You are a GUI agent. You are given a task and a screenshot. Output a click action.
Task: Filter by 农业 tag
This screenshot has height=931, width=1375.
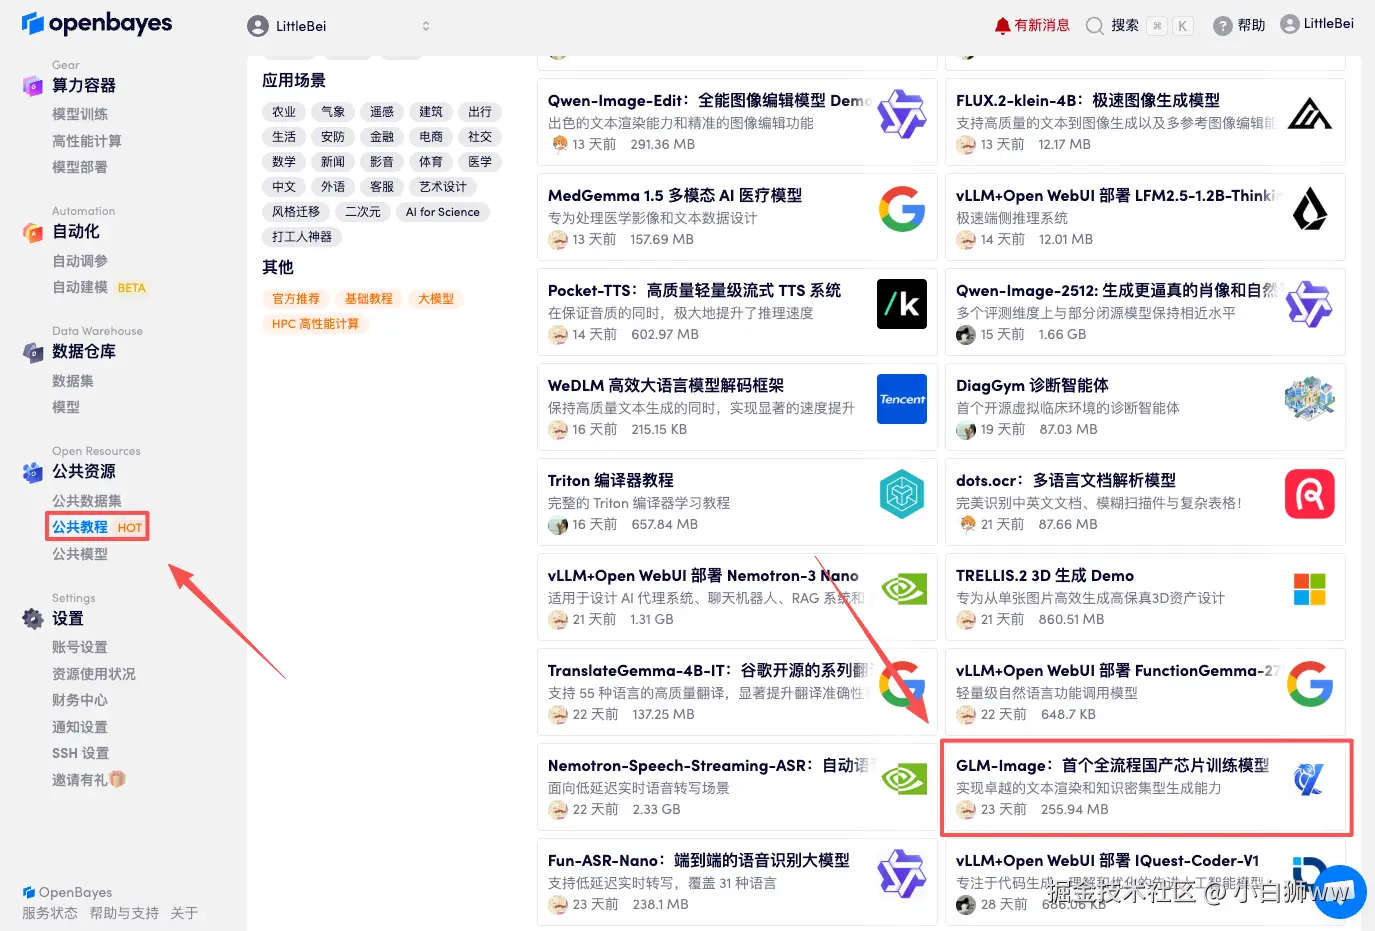(284, 112)
